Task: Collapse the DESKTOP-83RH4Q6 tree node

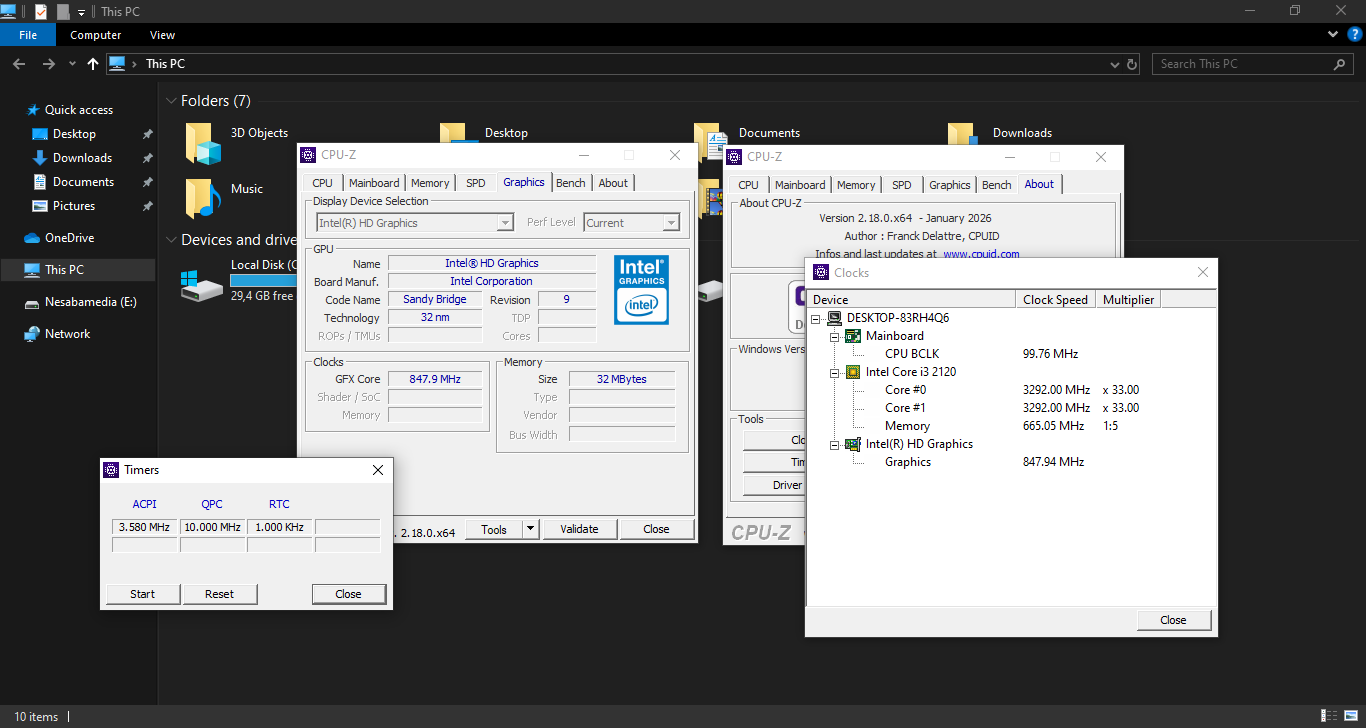Action: 817,318
